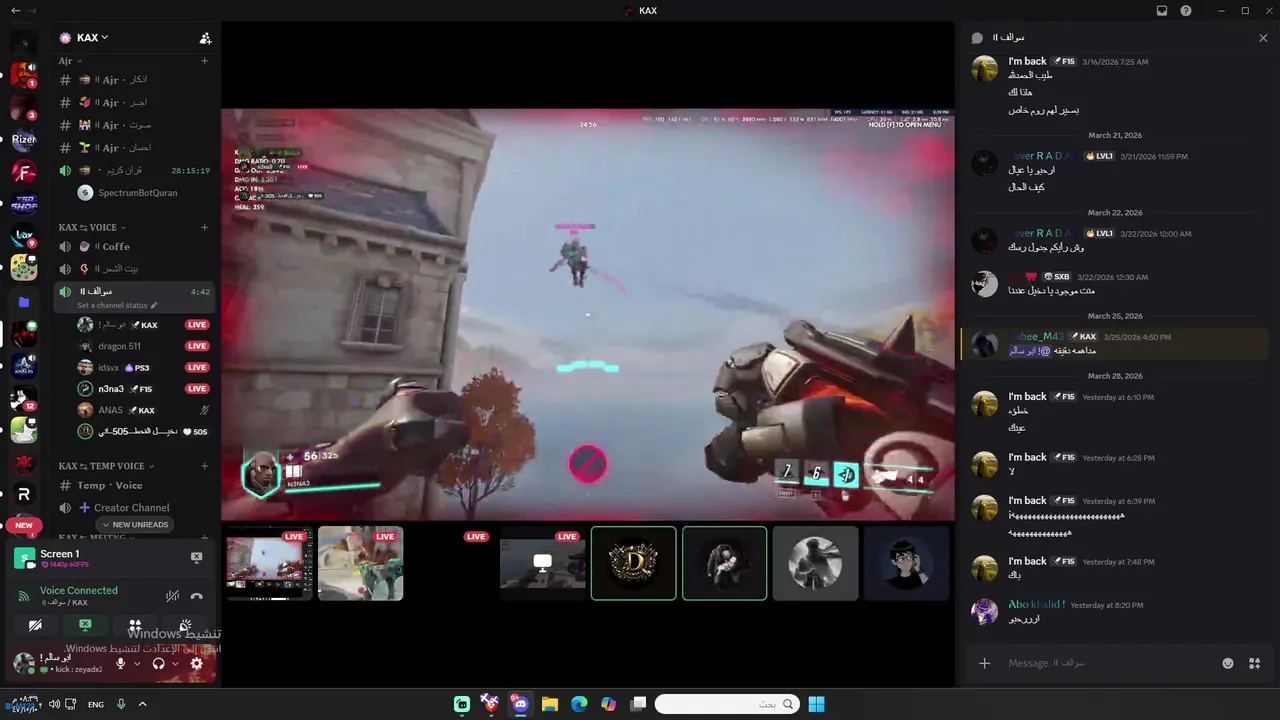Viewport: 1280px width, 720px height.
Task: Deafen with the headphones icon
Action: point(158,663)
